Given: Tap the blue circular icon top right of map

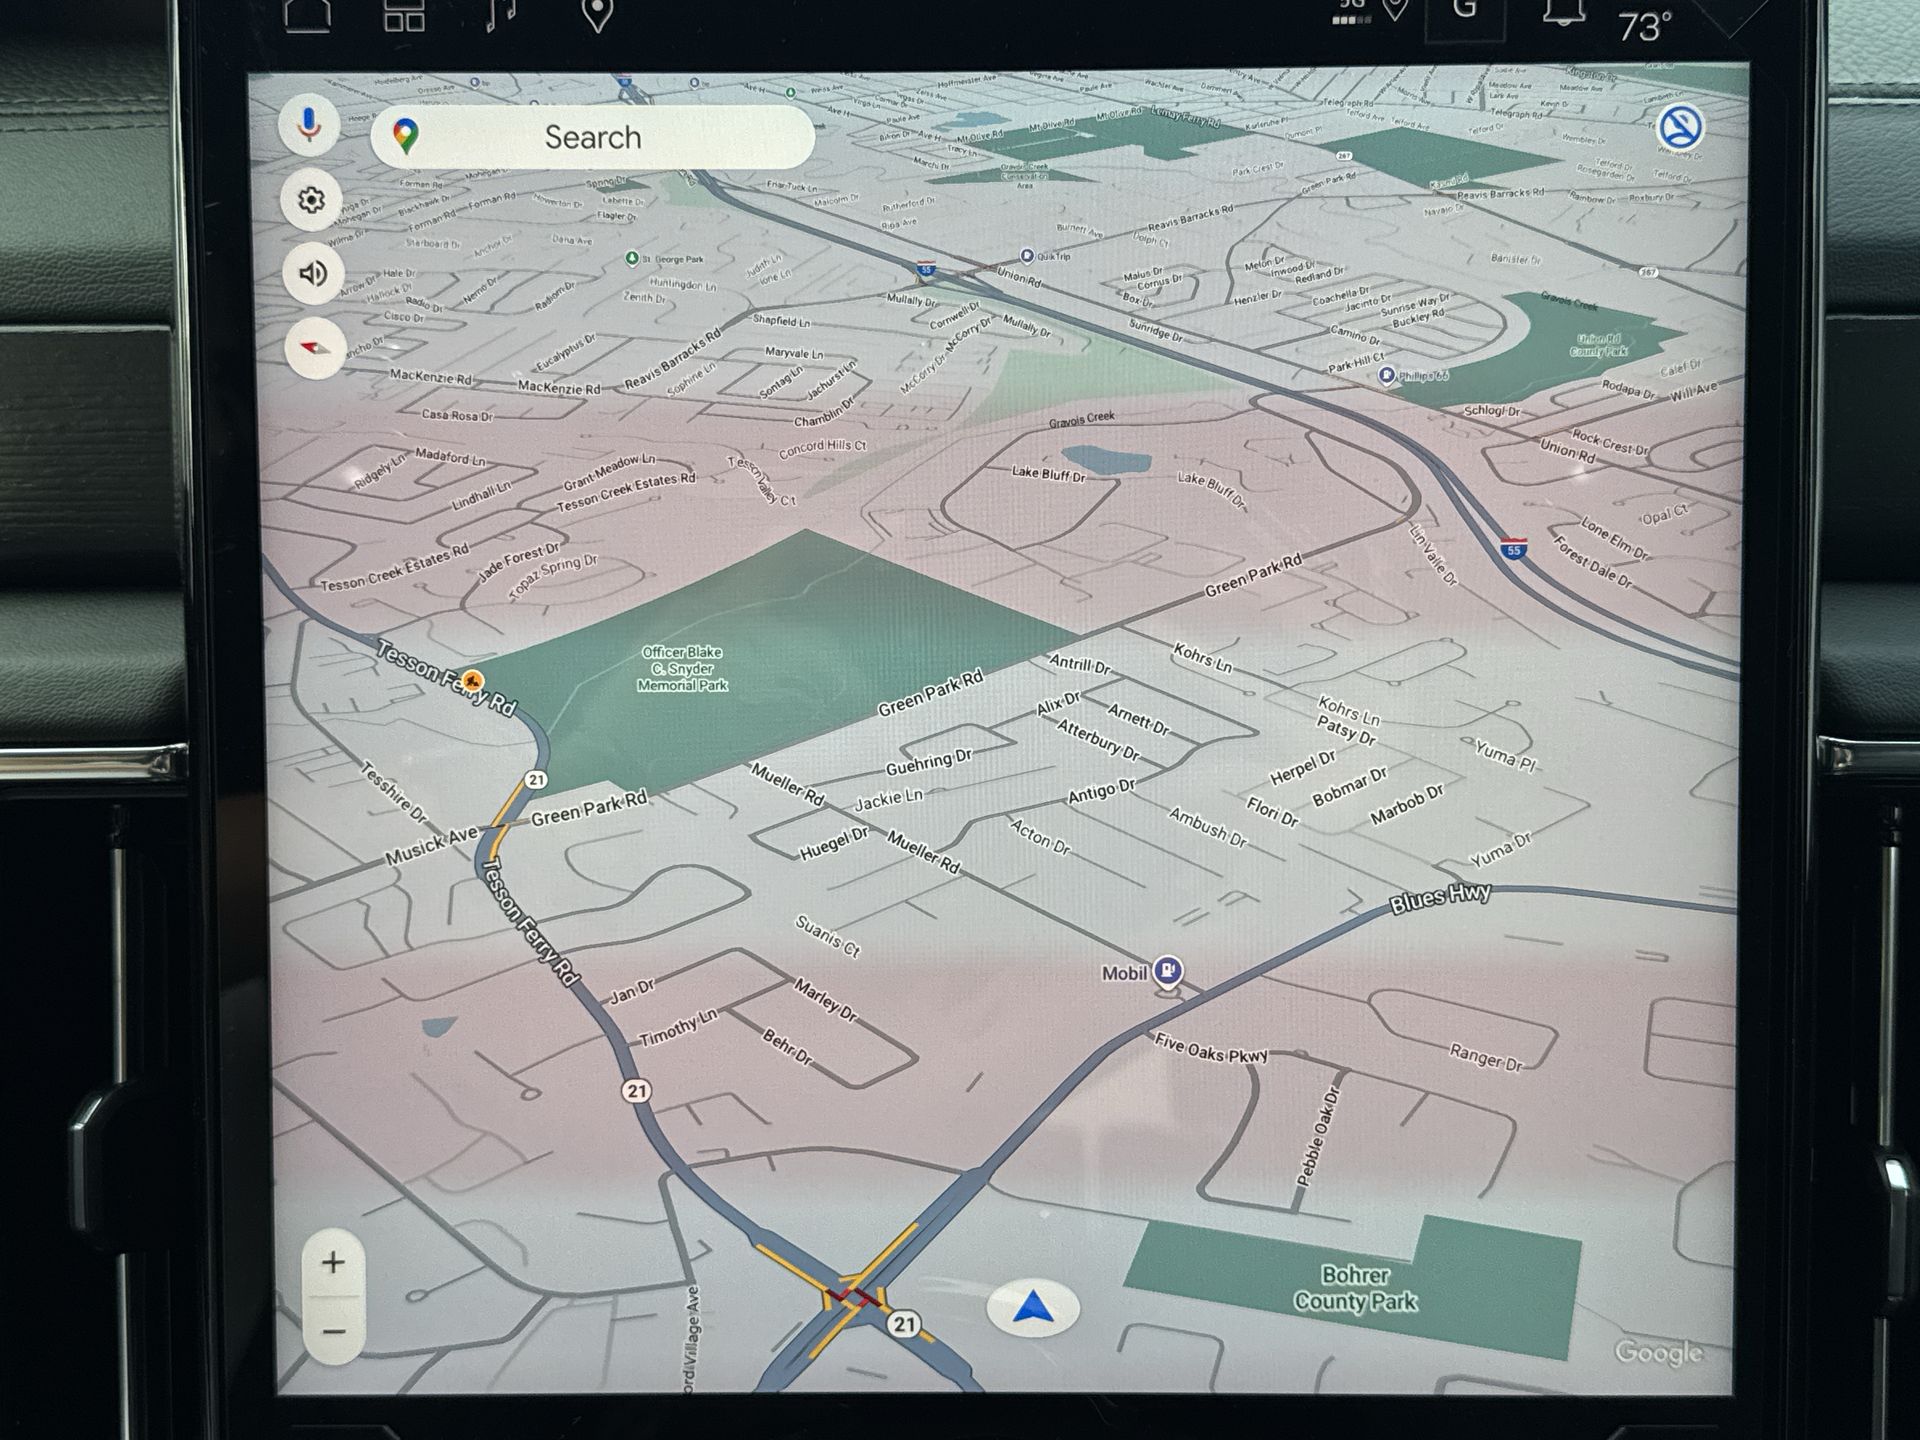Looking at the screenshot, I should [1680, 128].
